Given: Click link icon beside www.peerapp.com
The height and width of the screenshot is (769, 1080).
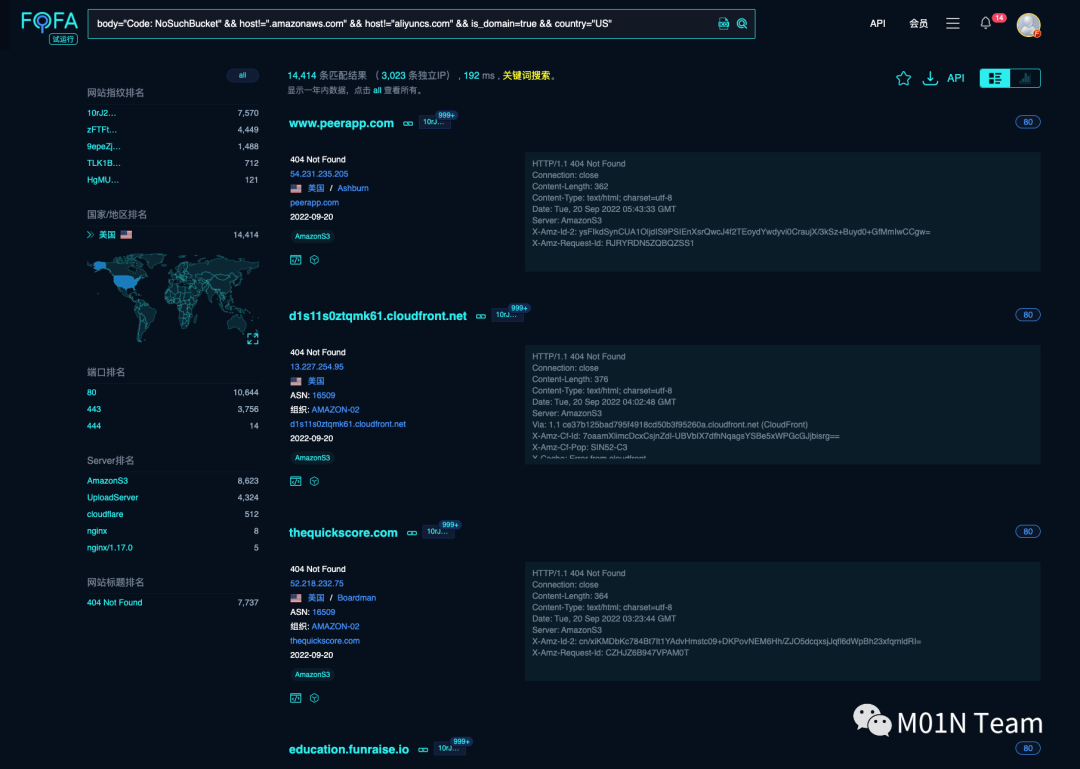Looking at the screenshot, I should (408, 124).
